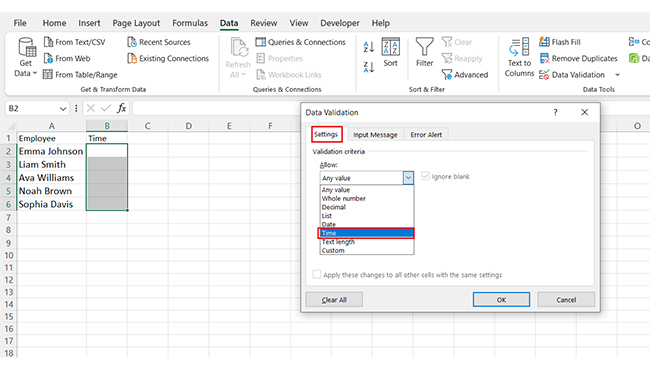Switch to the Insert ribbon tab
Image resolution: width=650 pixels, height=370 pixels.
click(x=89, y=23)
